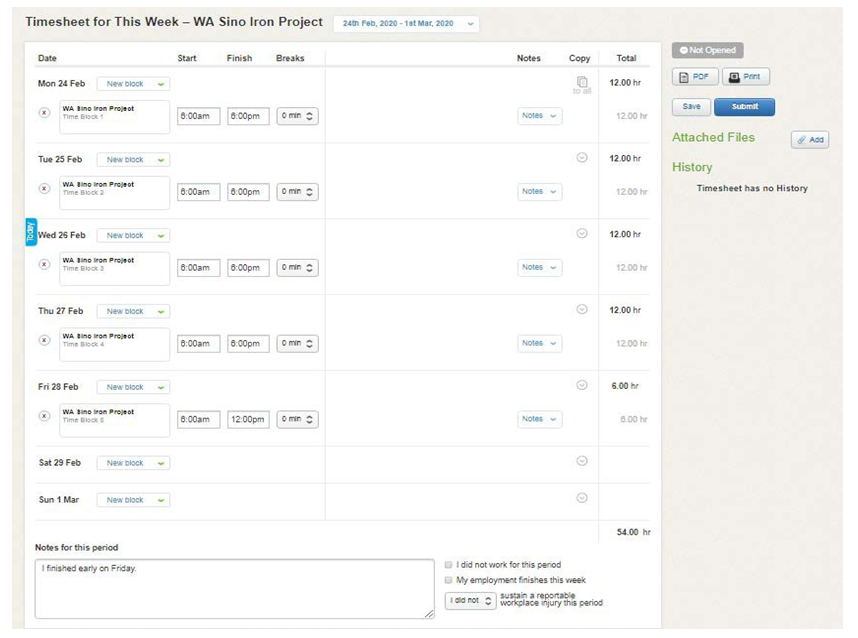Screen dimensions: 858x638
Task: Expand Notes dropdown for Thursday's time block
Action: 540,343
